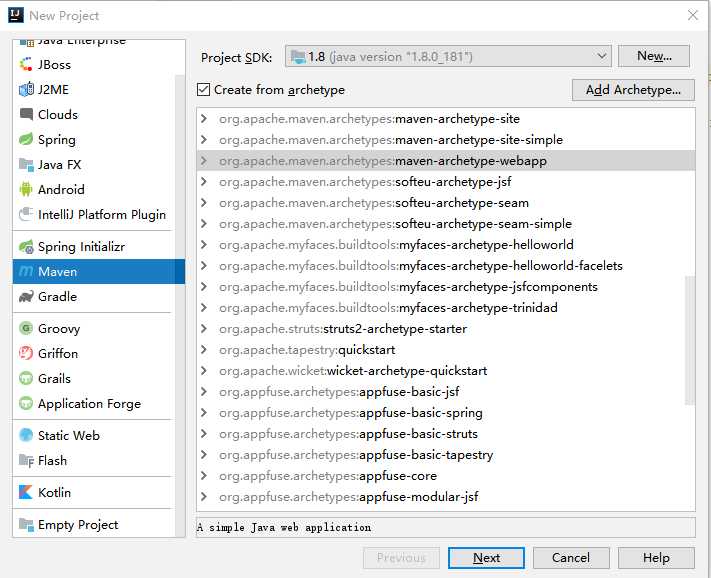
Task: Select appfuse-basic-struts archetype
Action: [445, 434]
